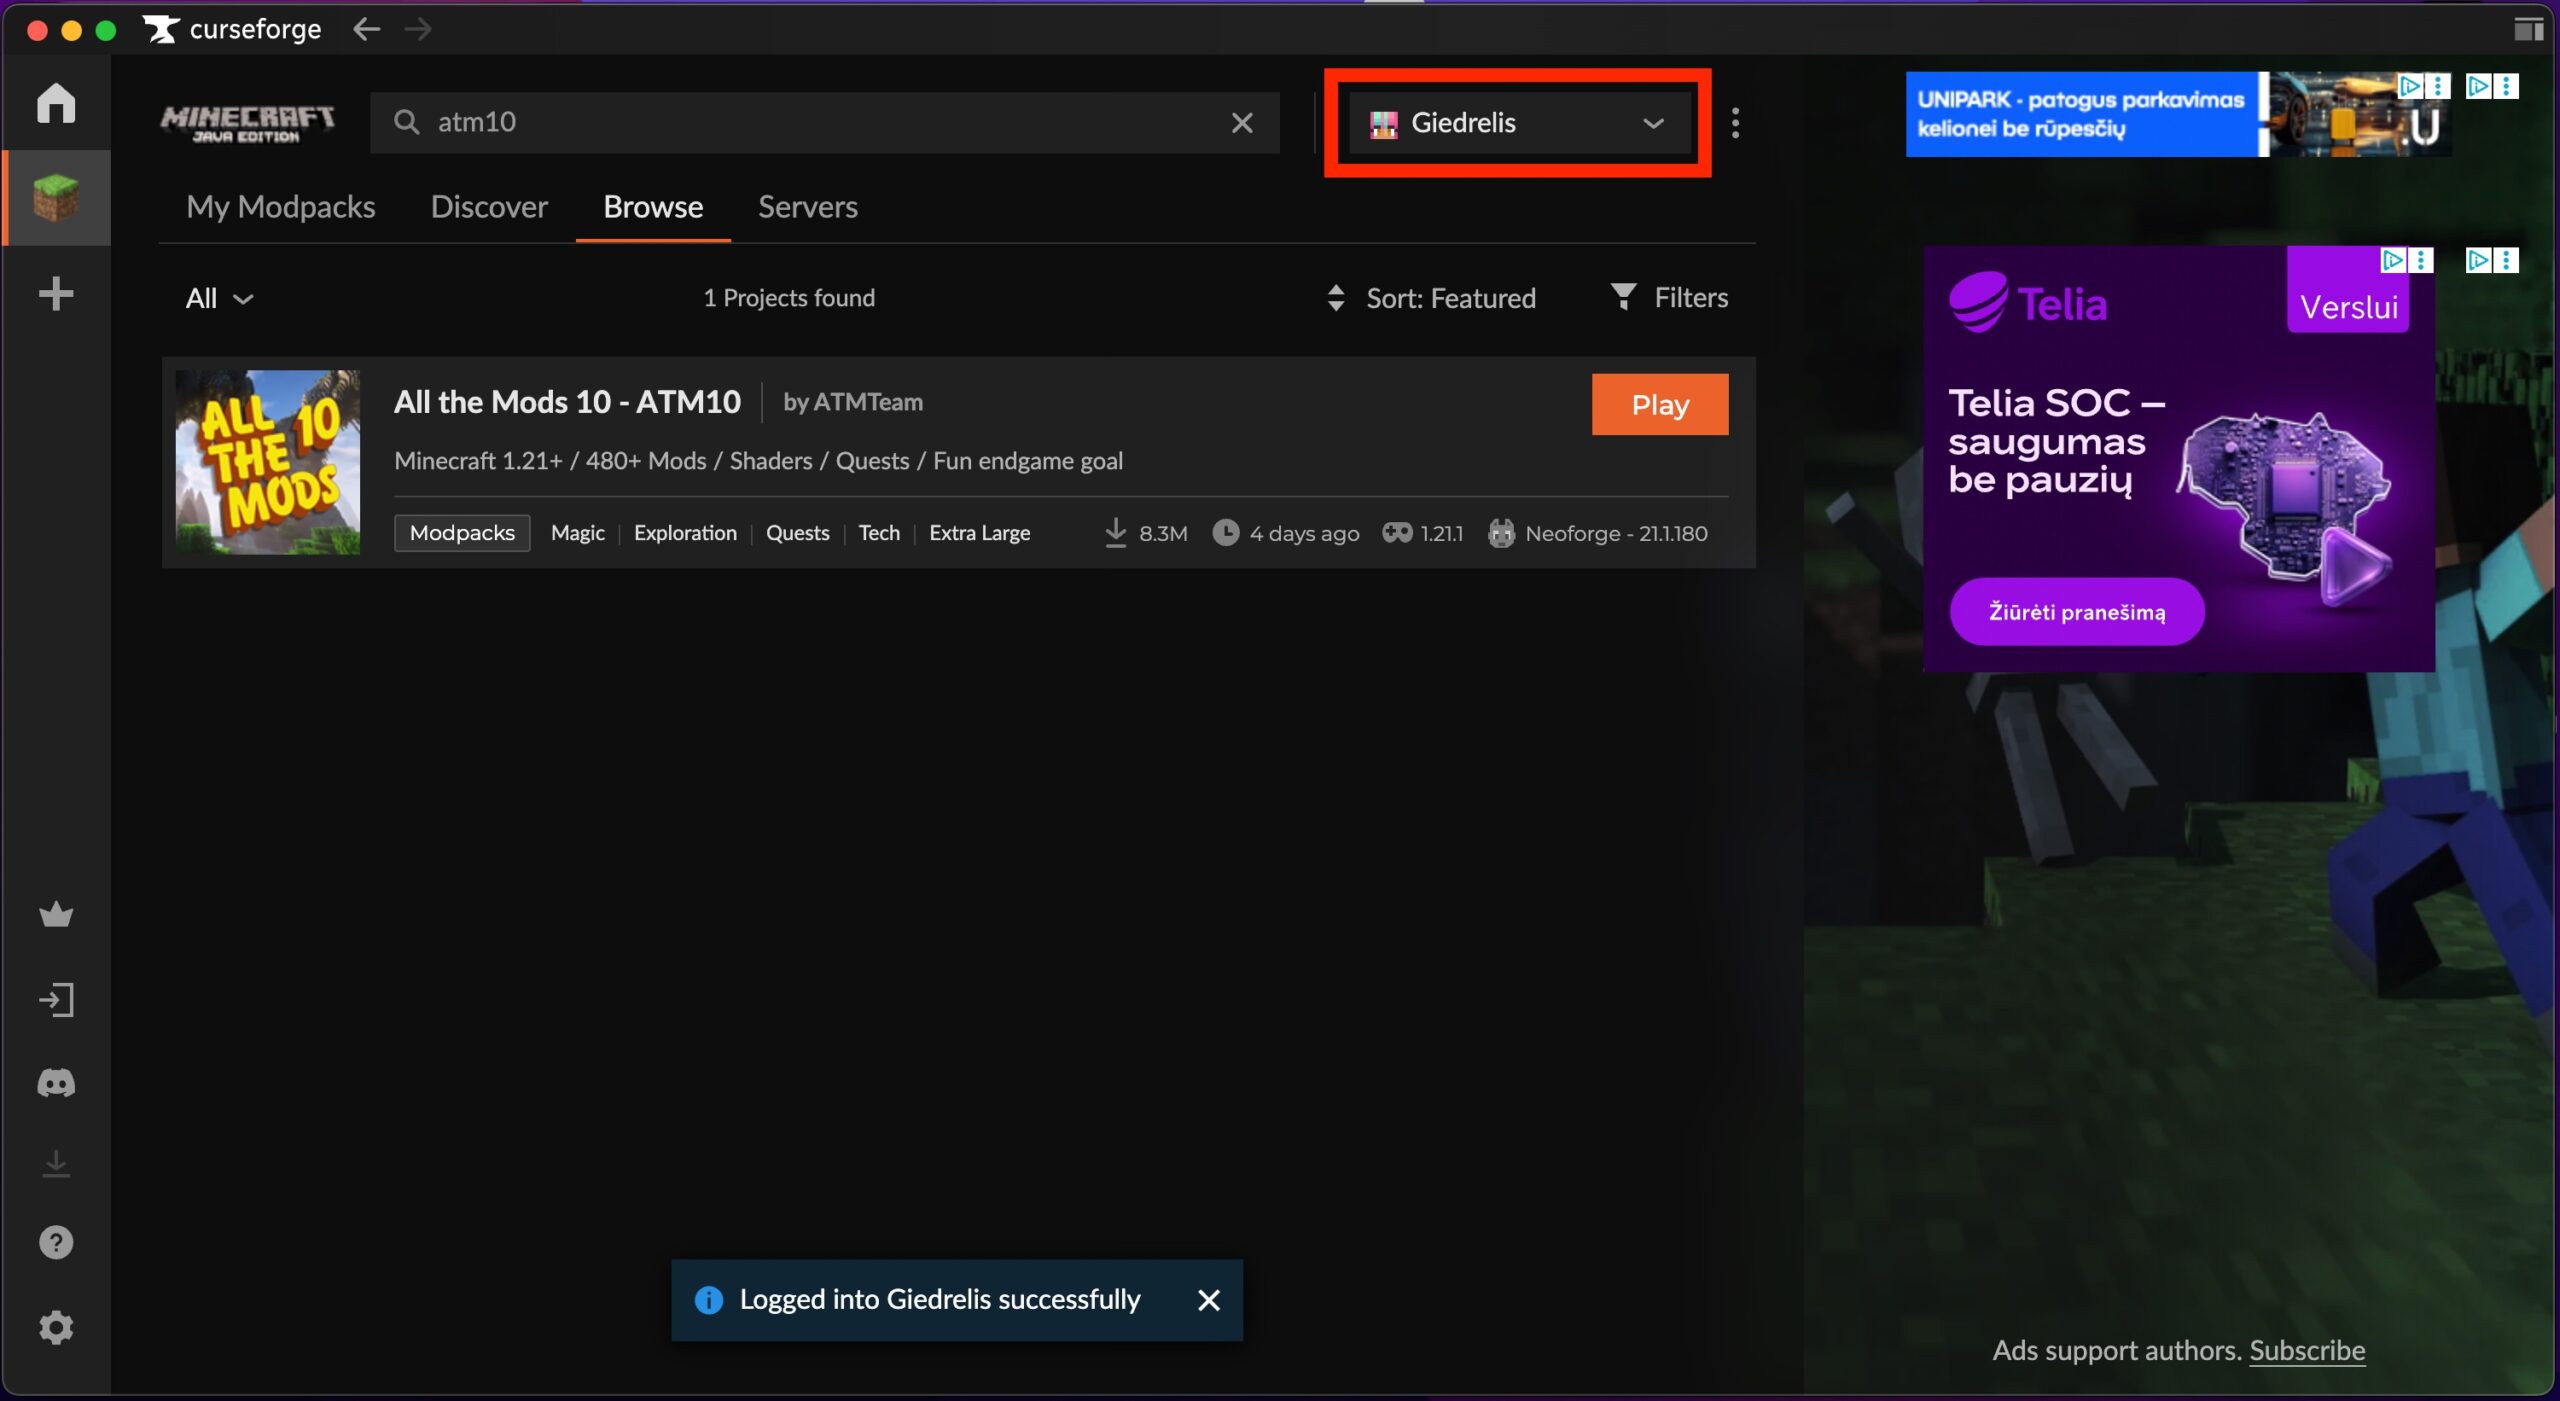Switch to the Discover tab
Viewport: 2560px width, 1401px height.
[489, 206]
